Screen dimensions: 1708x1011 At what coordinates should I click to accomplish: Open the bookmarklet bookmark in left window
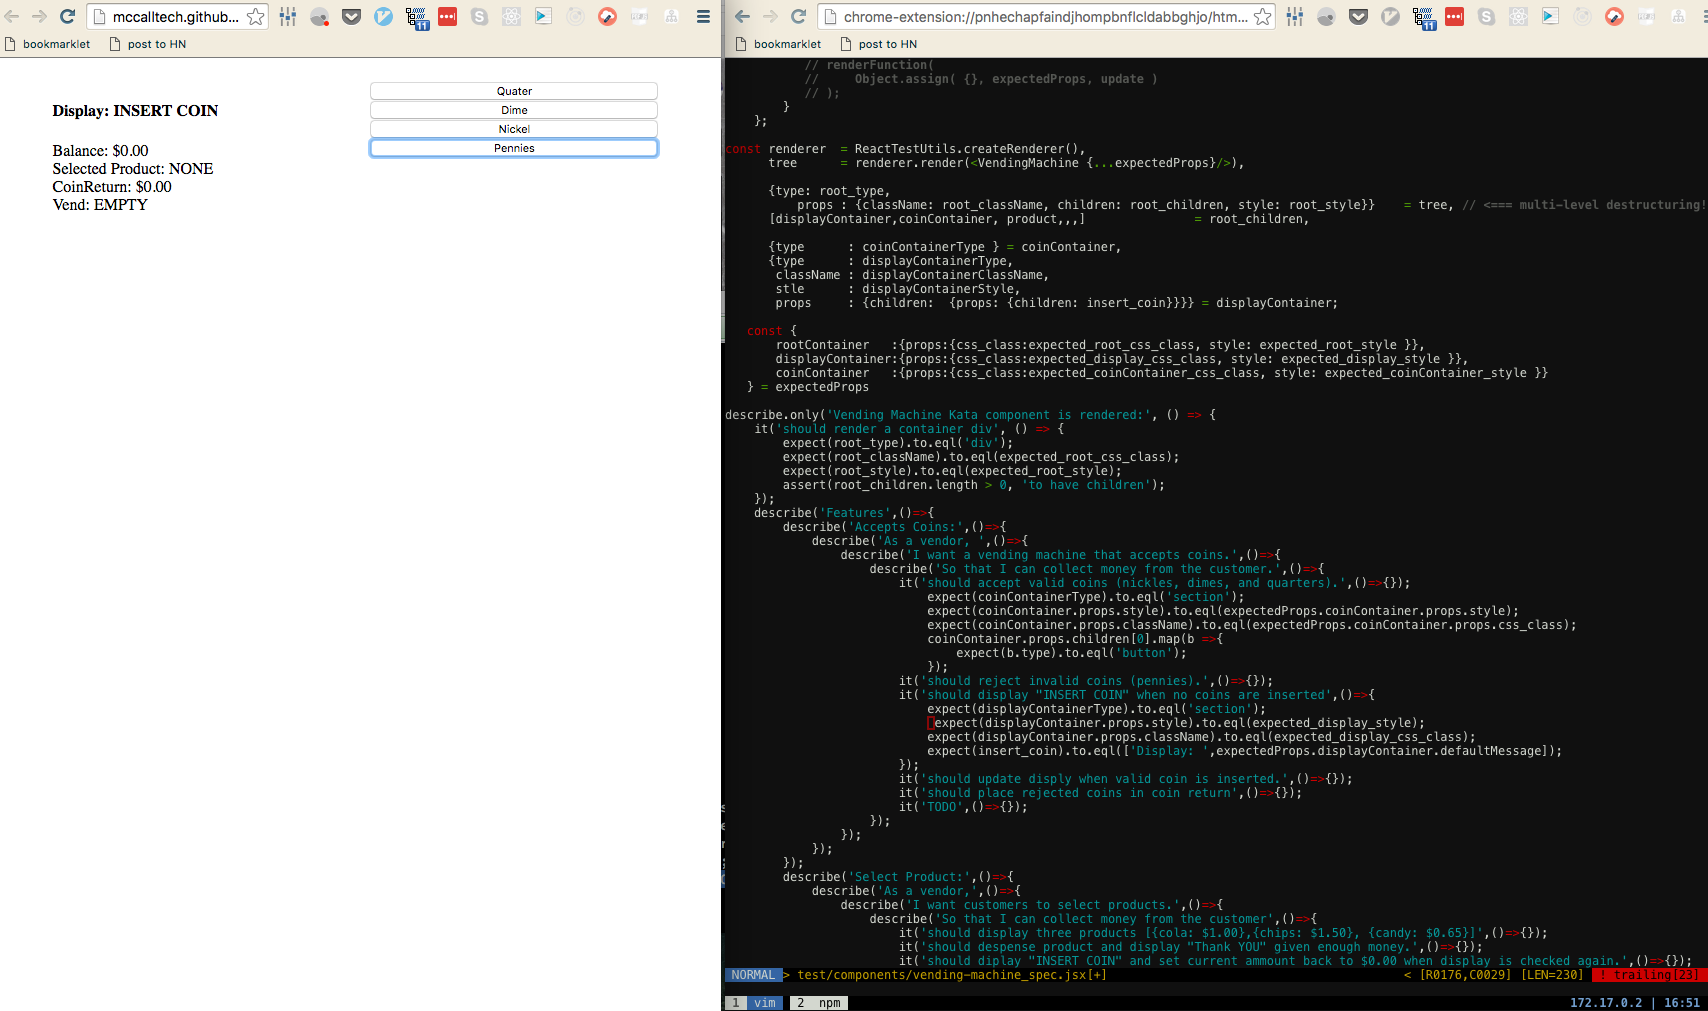tap(47, 44)
